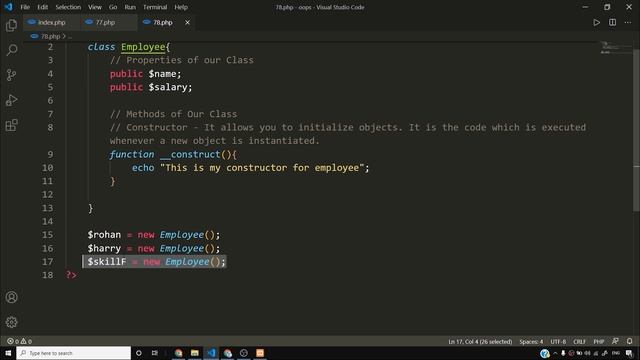Open the Selection menu
640x360 pixels.
coord(68,7)
